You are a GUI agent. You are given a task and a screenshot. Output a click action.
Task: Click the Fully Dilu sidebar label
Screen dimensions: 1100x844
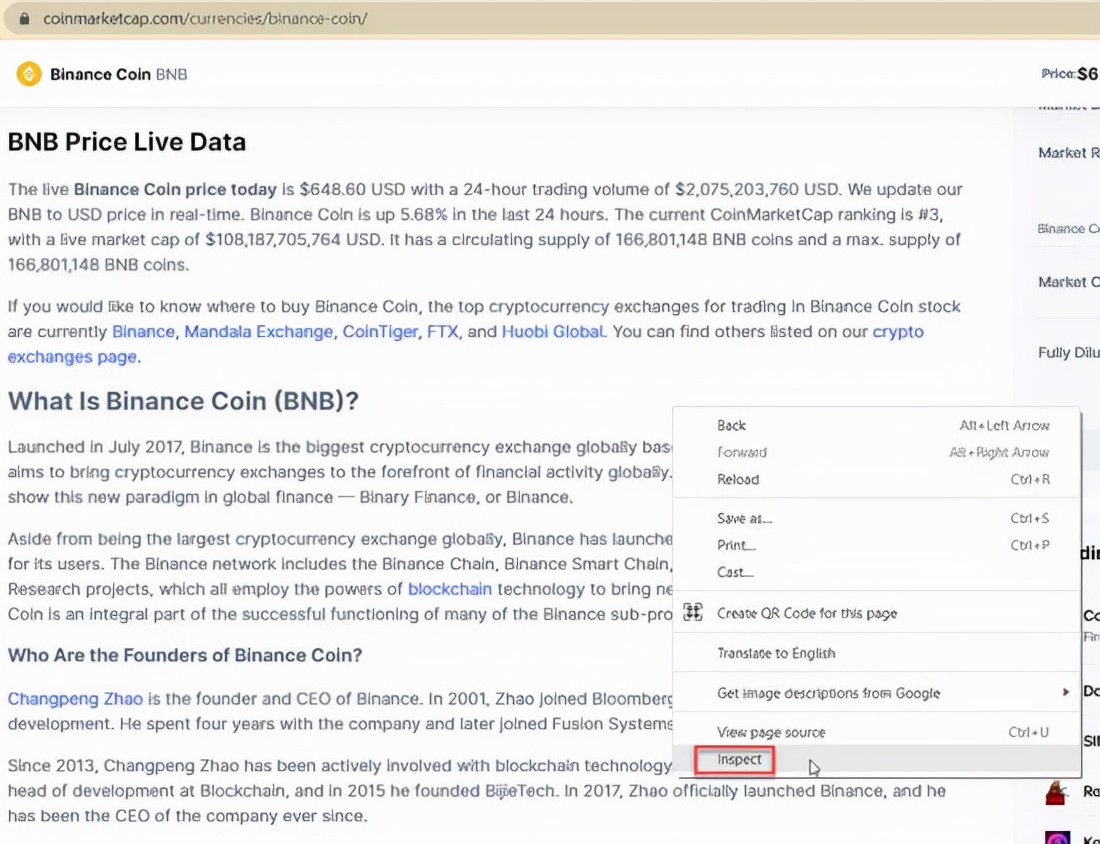click(x=1068, y=352)
